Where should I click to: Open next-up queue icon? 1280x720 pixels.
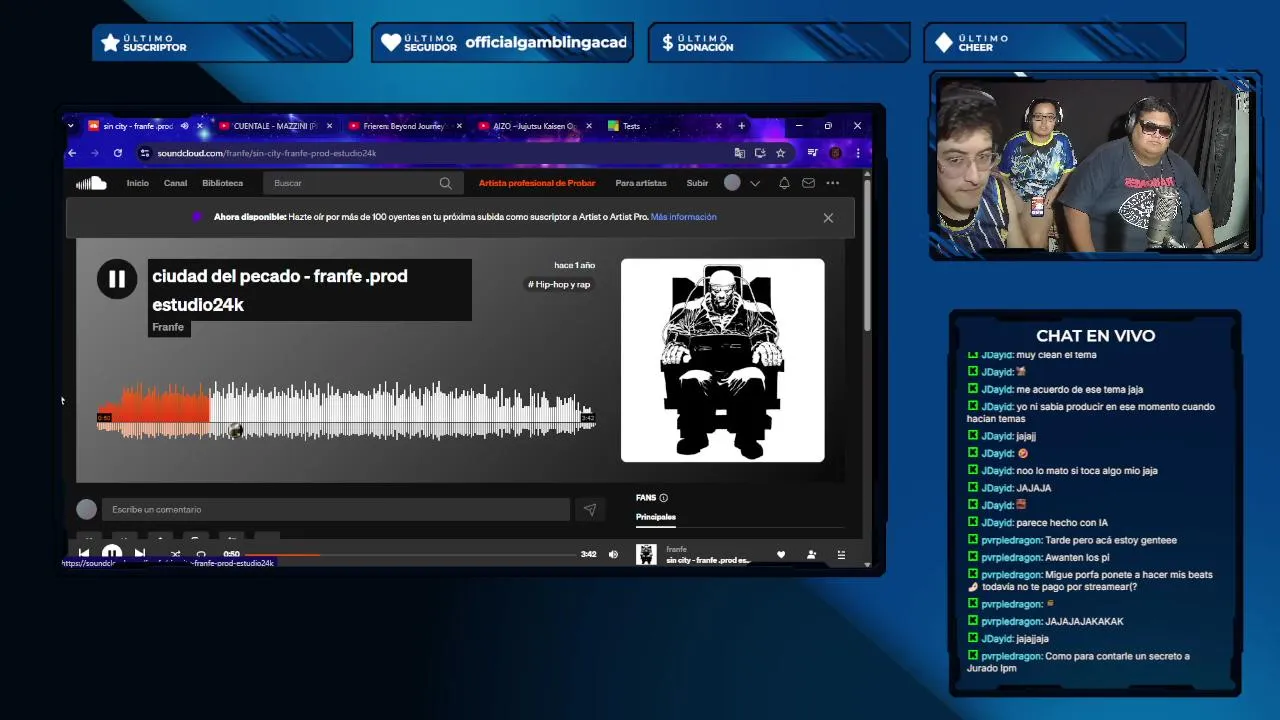click(x=841, y=554)
